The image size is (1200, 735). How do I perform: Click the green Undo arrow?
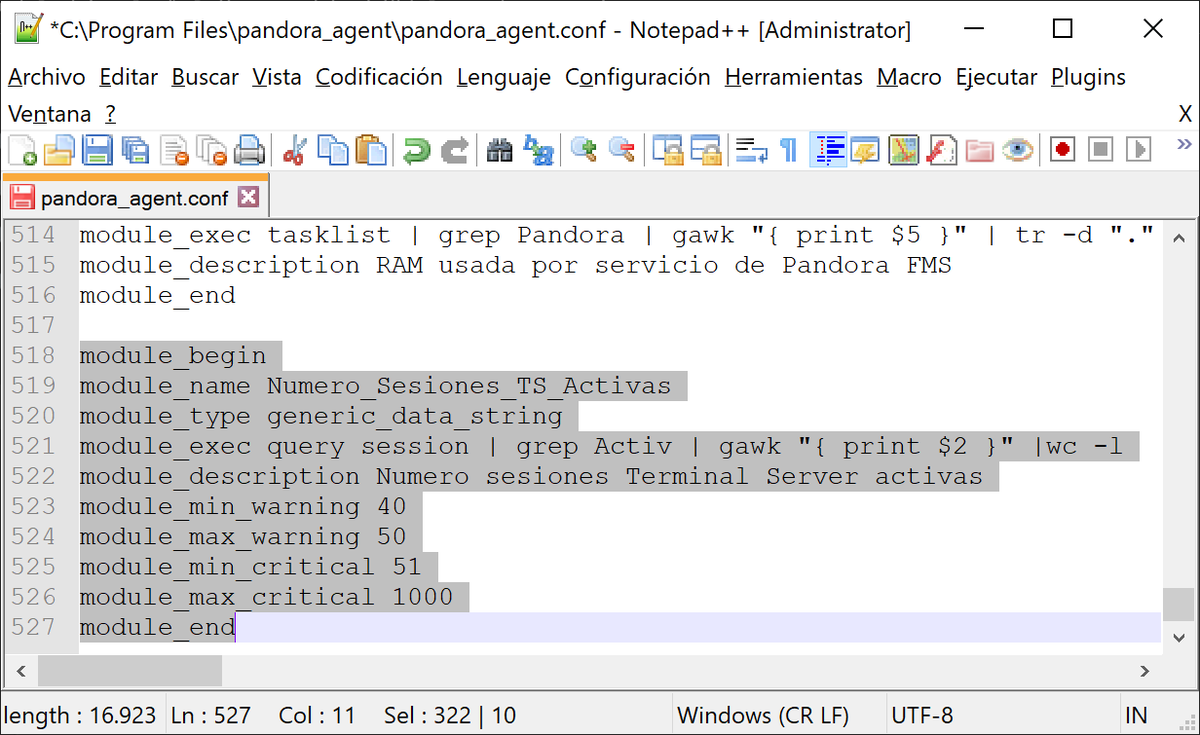point(416,150)
